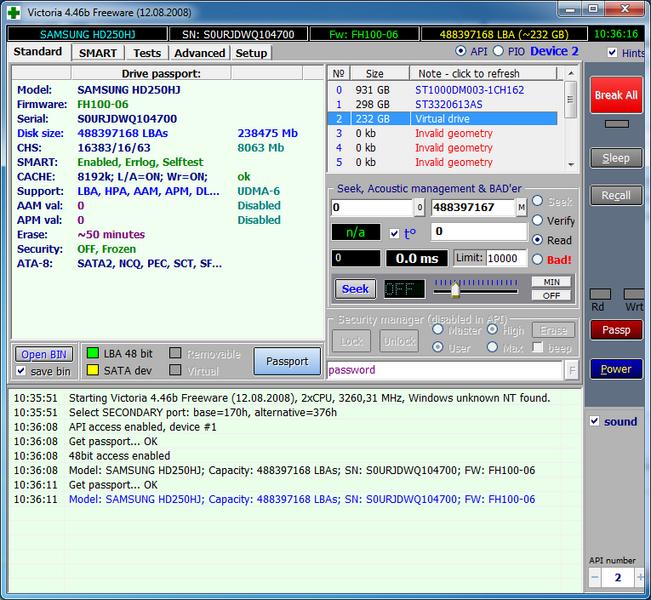The height and width of the screenshot is (600, 651).
Task: Click the LBA 48 bit green indicator
Action: (93, 353)
